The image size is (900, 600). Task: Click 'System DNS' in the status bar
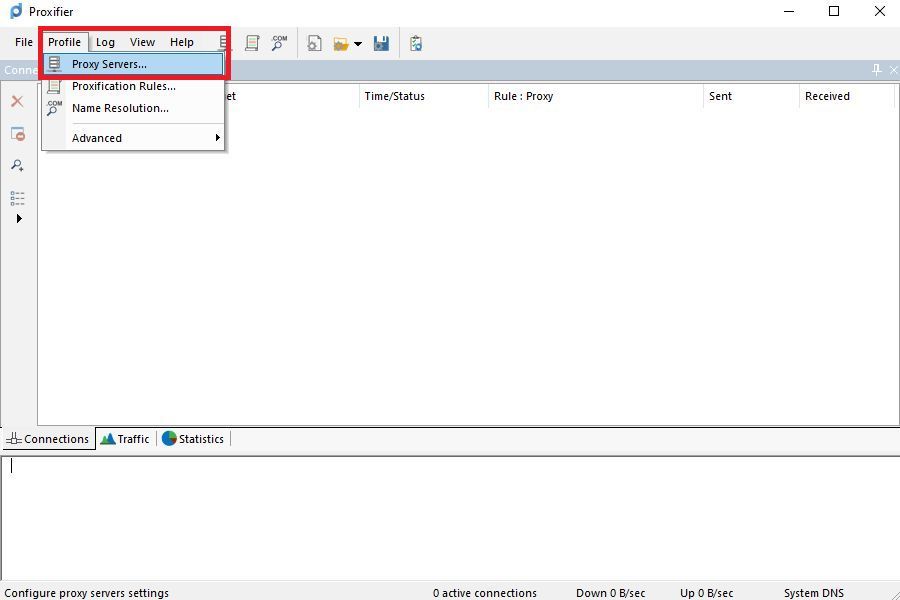[813, 593]
